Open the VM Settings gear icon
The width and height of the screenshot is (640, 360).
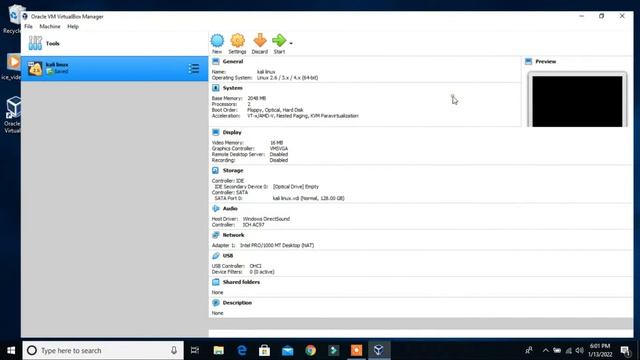(238, 41)
